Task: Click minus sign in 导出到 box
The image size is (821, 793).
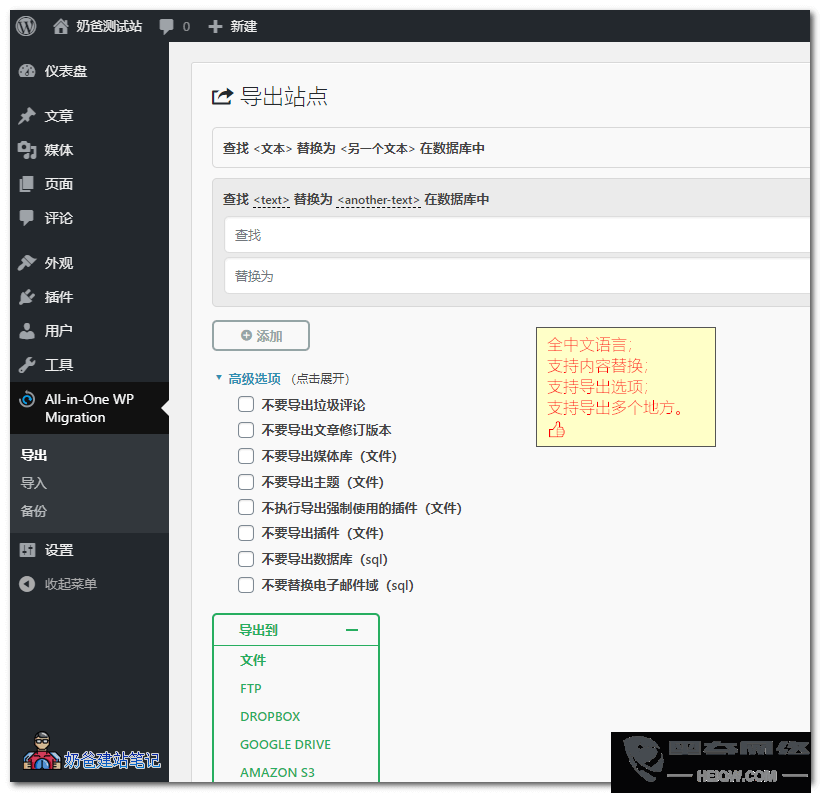Action: click(352, 630)
